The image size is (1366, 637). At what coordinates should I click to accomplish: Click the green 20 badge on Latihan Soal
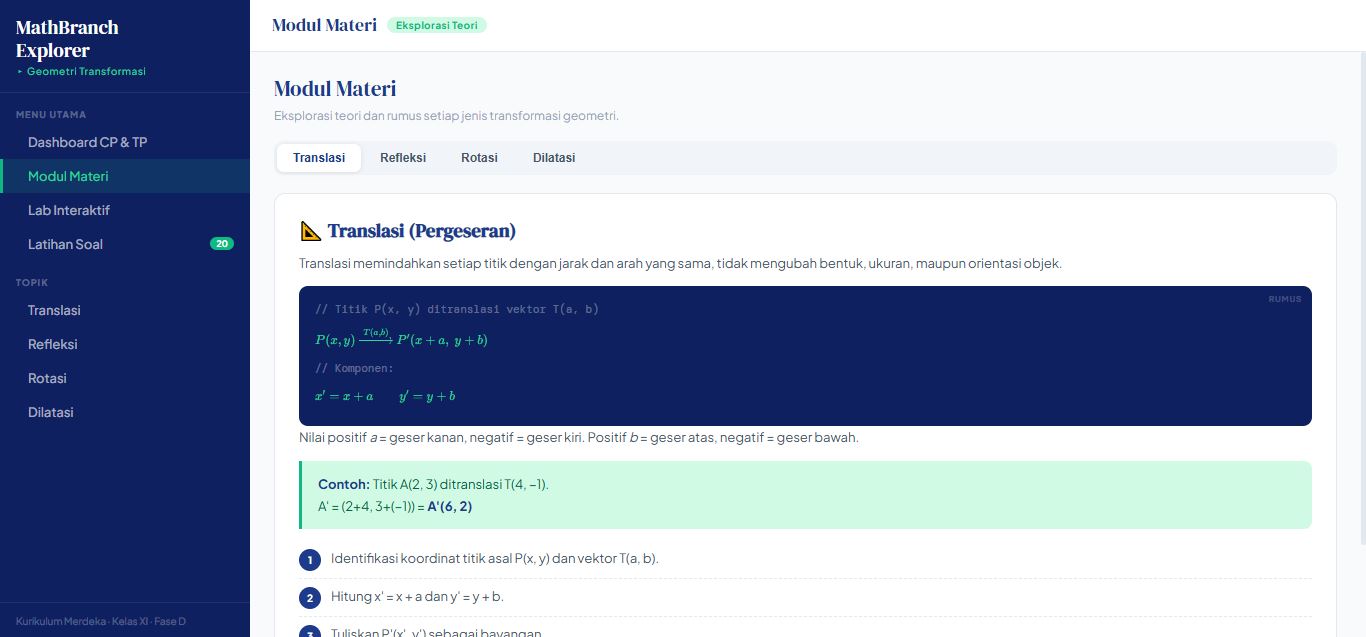222,244
